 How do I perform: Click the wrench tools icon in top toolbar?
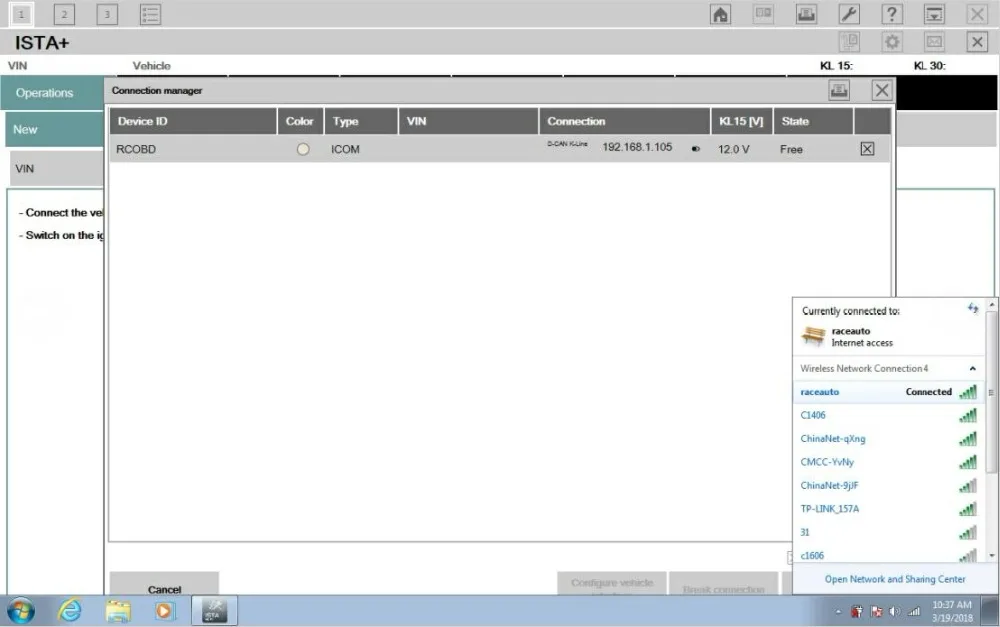[x=849, y=14]
